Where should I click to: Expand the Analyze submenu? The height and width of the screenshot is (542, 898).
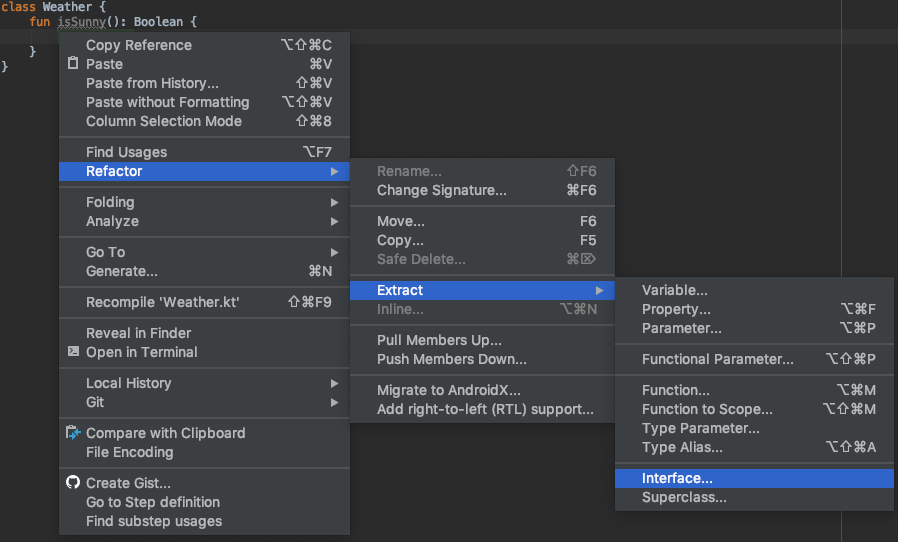coord(113,221)
